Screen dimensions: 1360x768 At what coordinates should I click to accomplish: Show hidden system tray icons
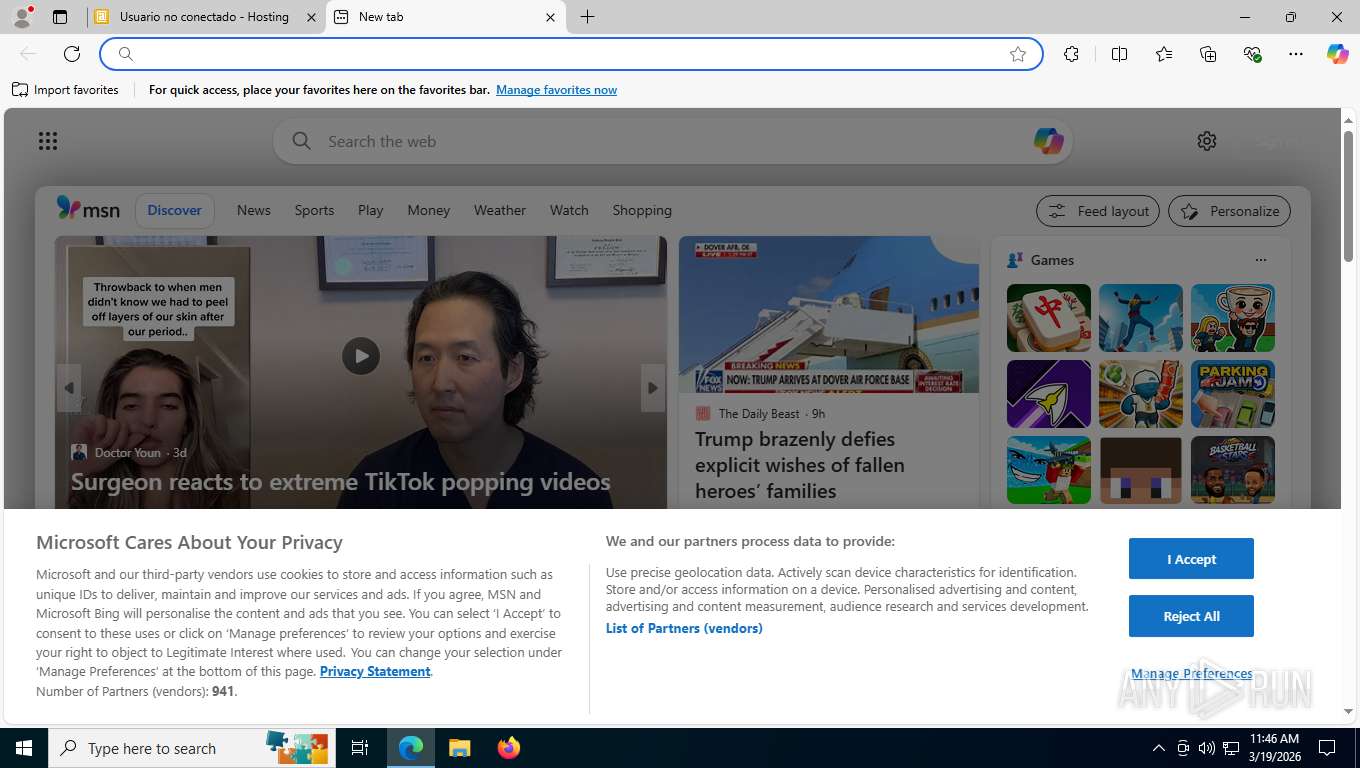coord(1159,748)
